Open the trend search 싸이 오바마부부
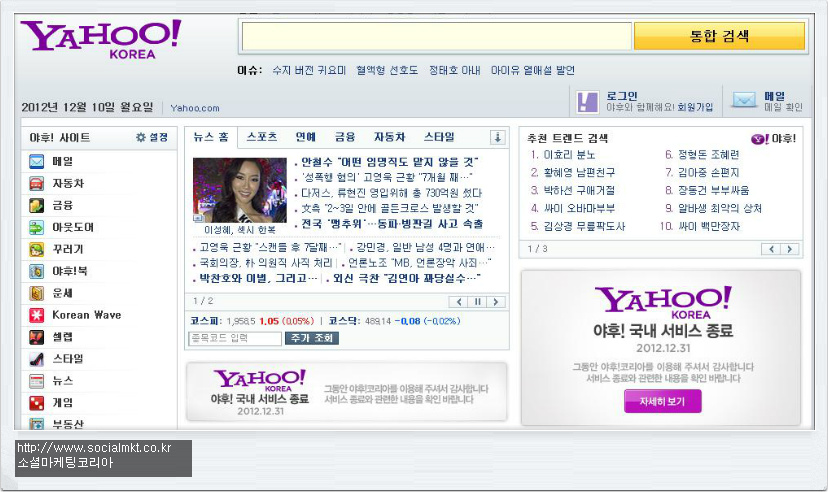This screenshot has width=828, height=492. pos(579,209)
